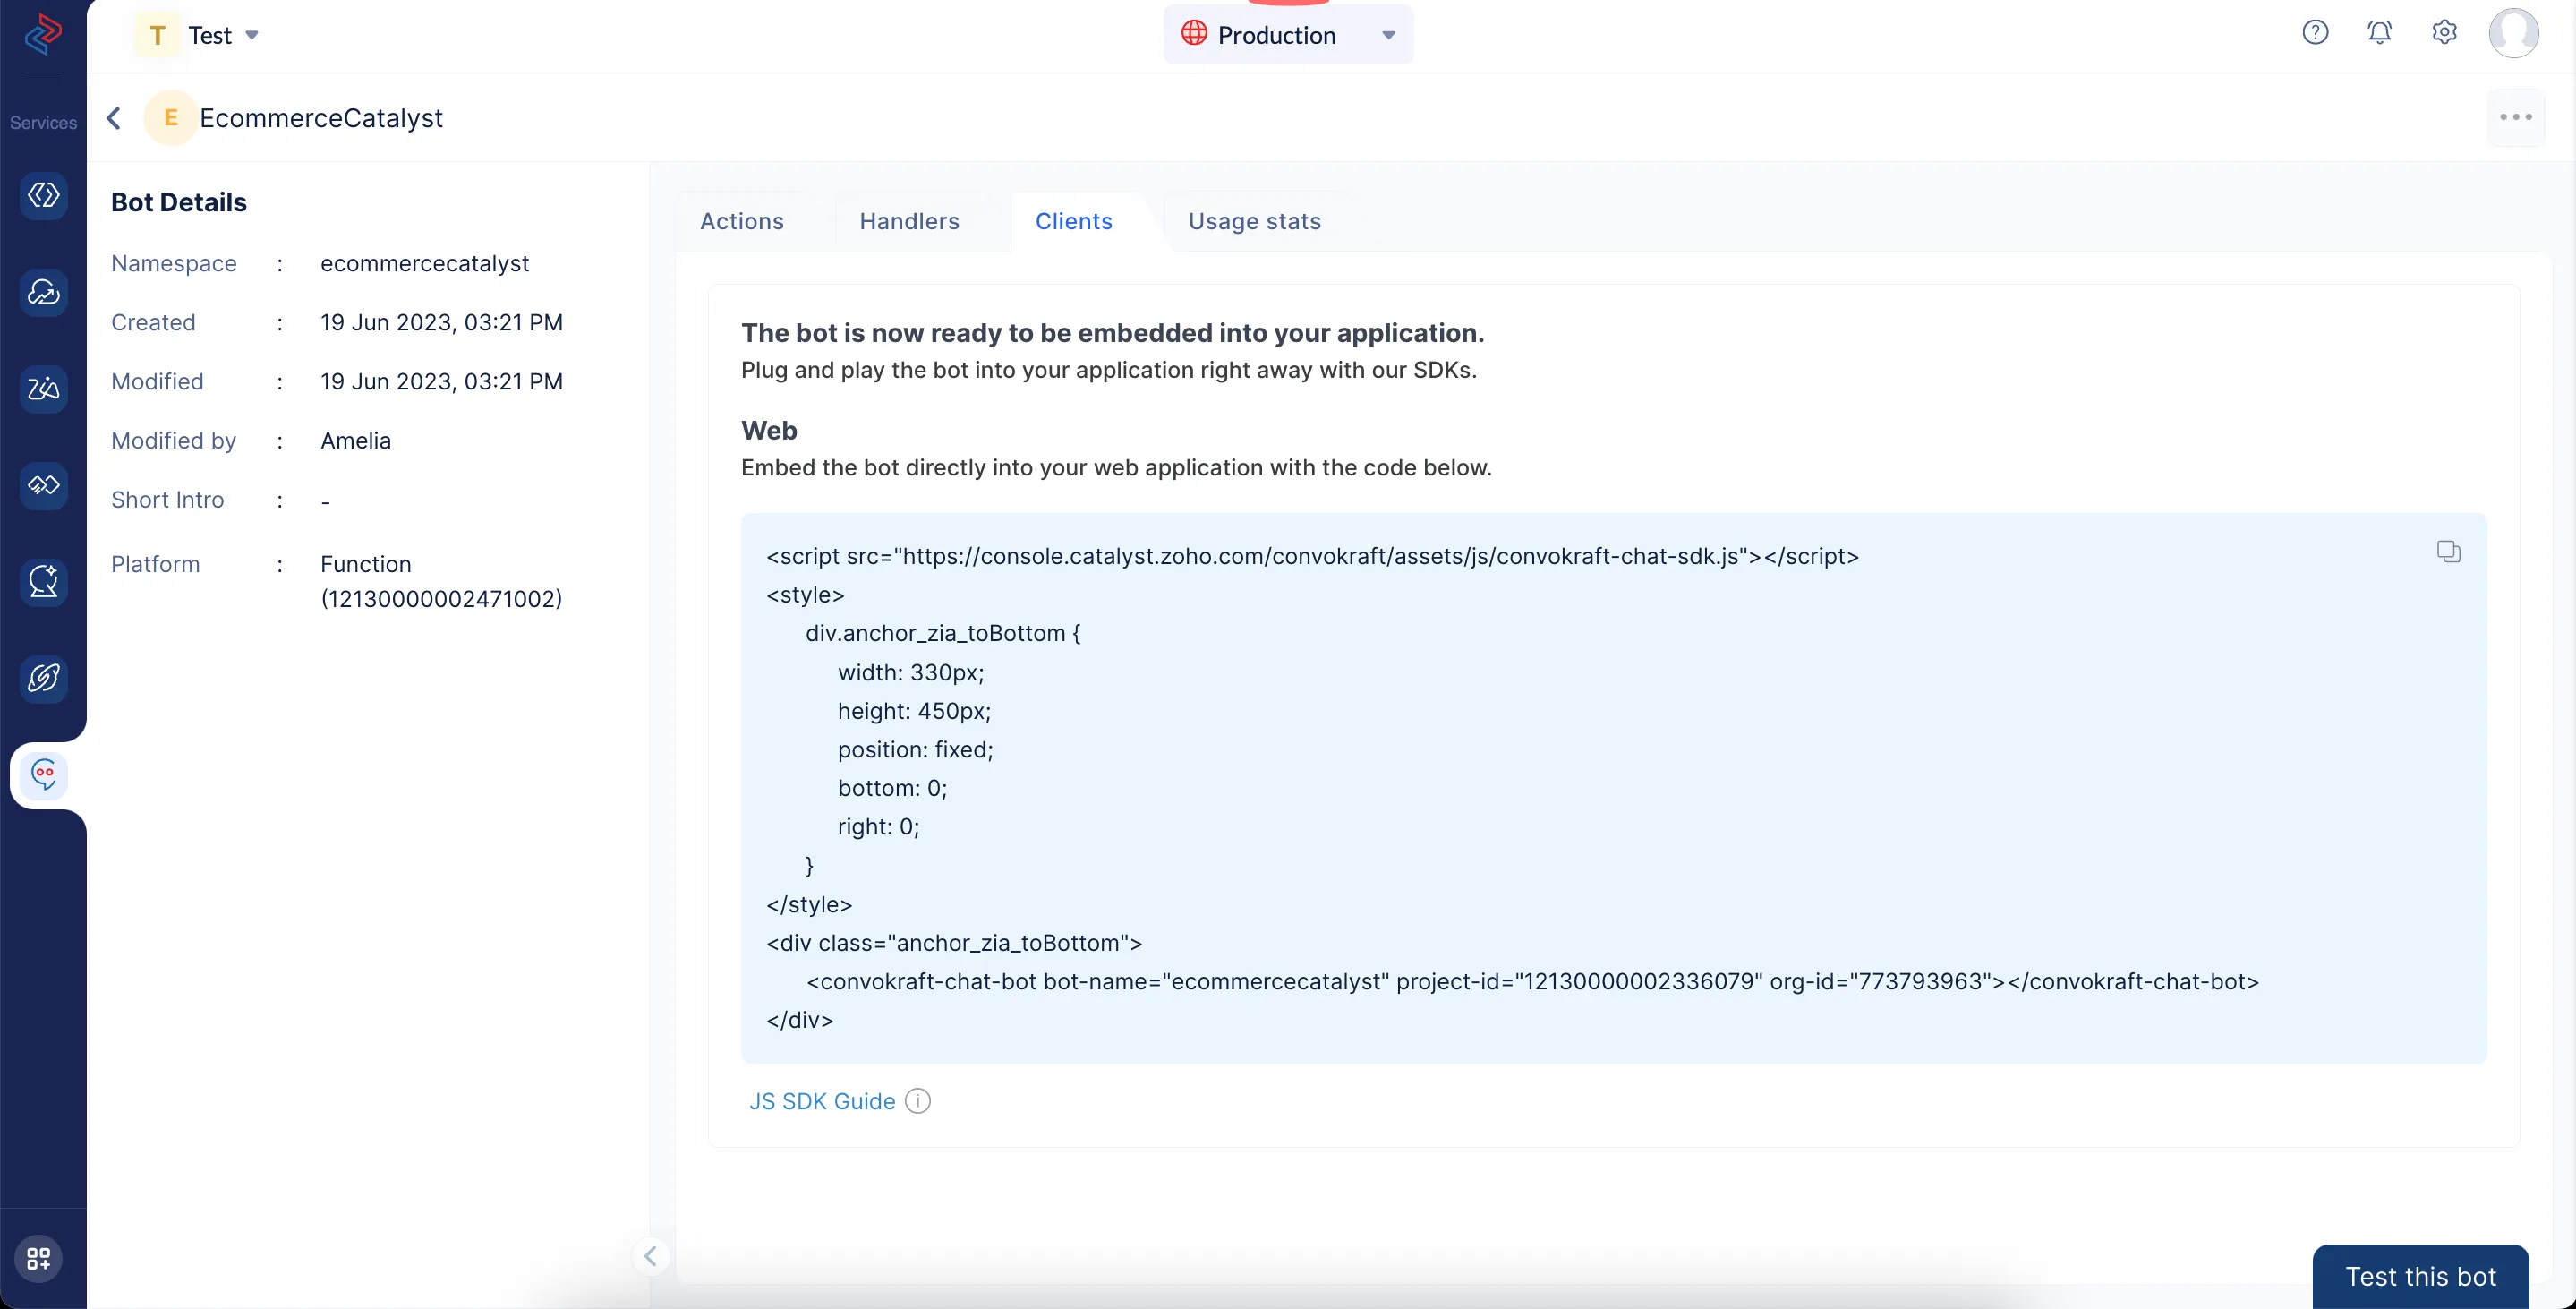
Task: Open the JS SDK Guide link
Action: 821,1101
